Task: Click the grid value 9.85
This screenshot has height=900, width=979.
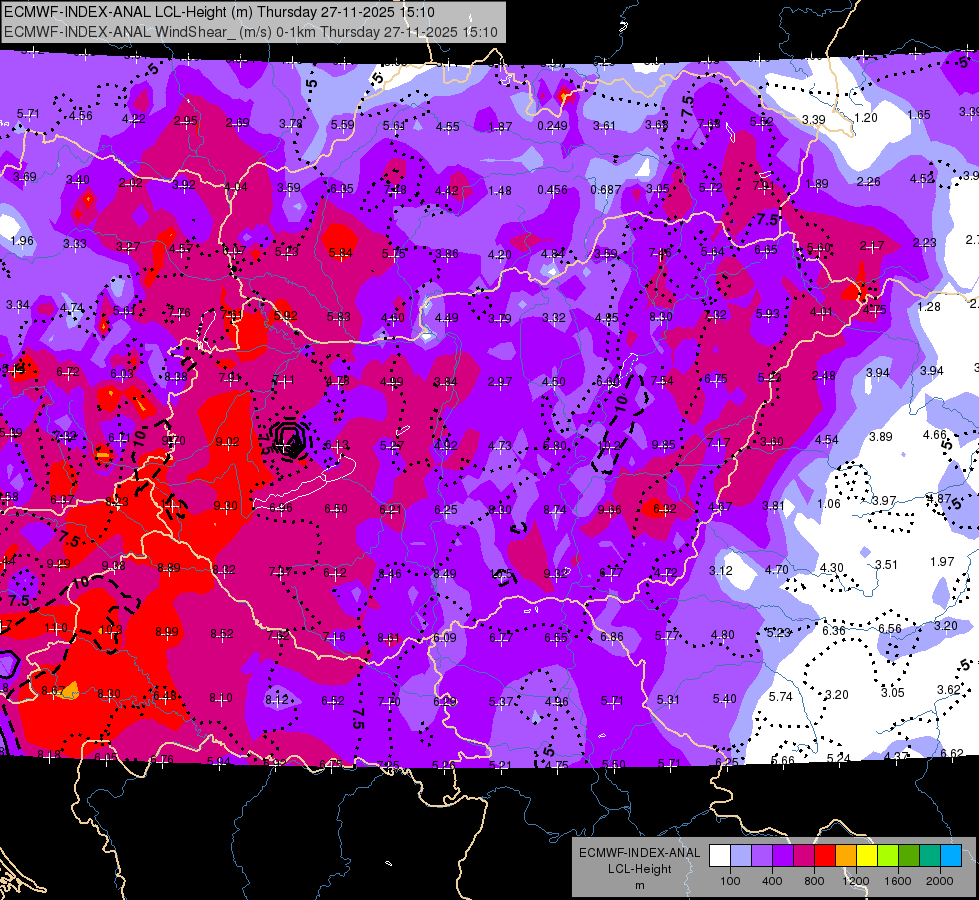Action: tap(664, 445)
